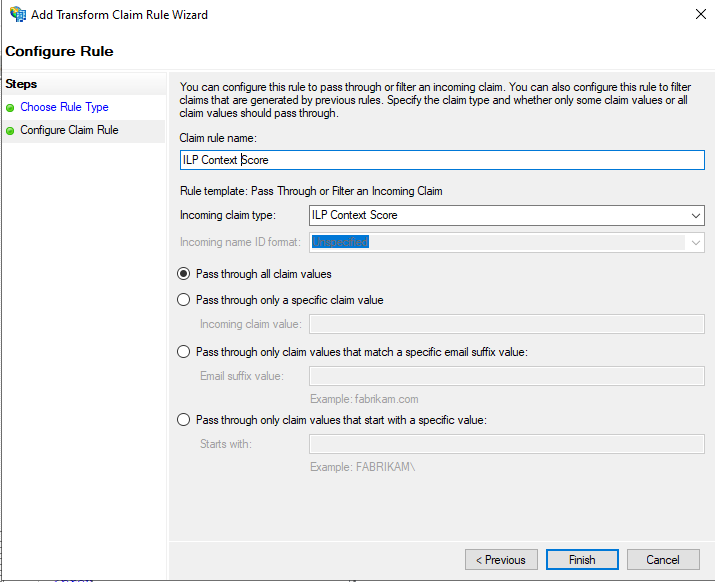Click green bullet beside Configure Claim Rule

[x=10, y=131]
